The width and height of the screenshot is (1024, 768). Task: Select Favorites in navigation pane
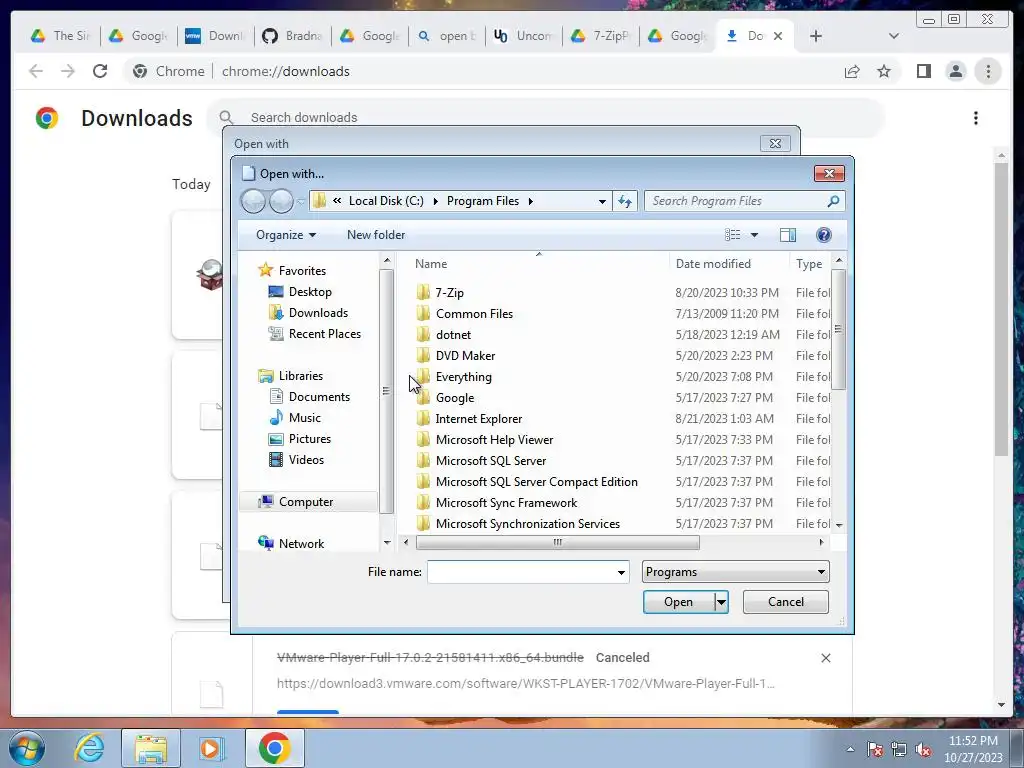pos(302,270)
